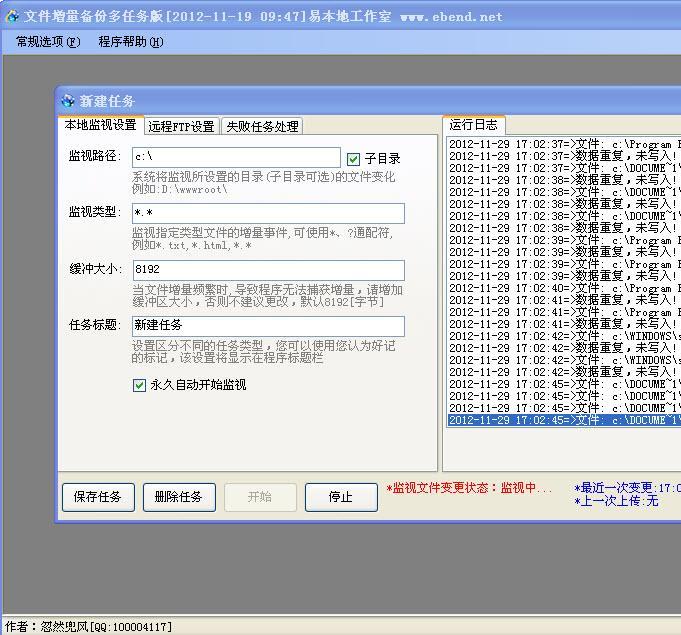Select the 缓冲大小 field showing 8192
681x635 pixels.
click(x=268, y=270)
